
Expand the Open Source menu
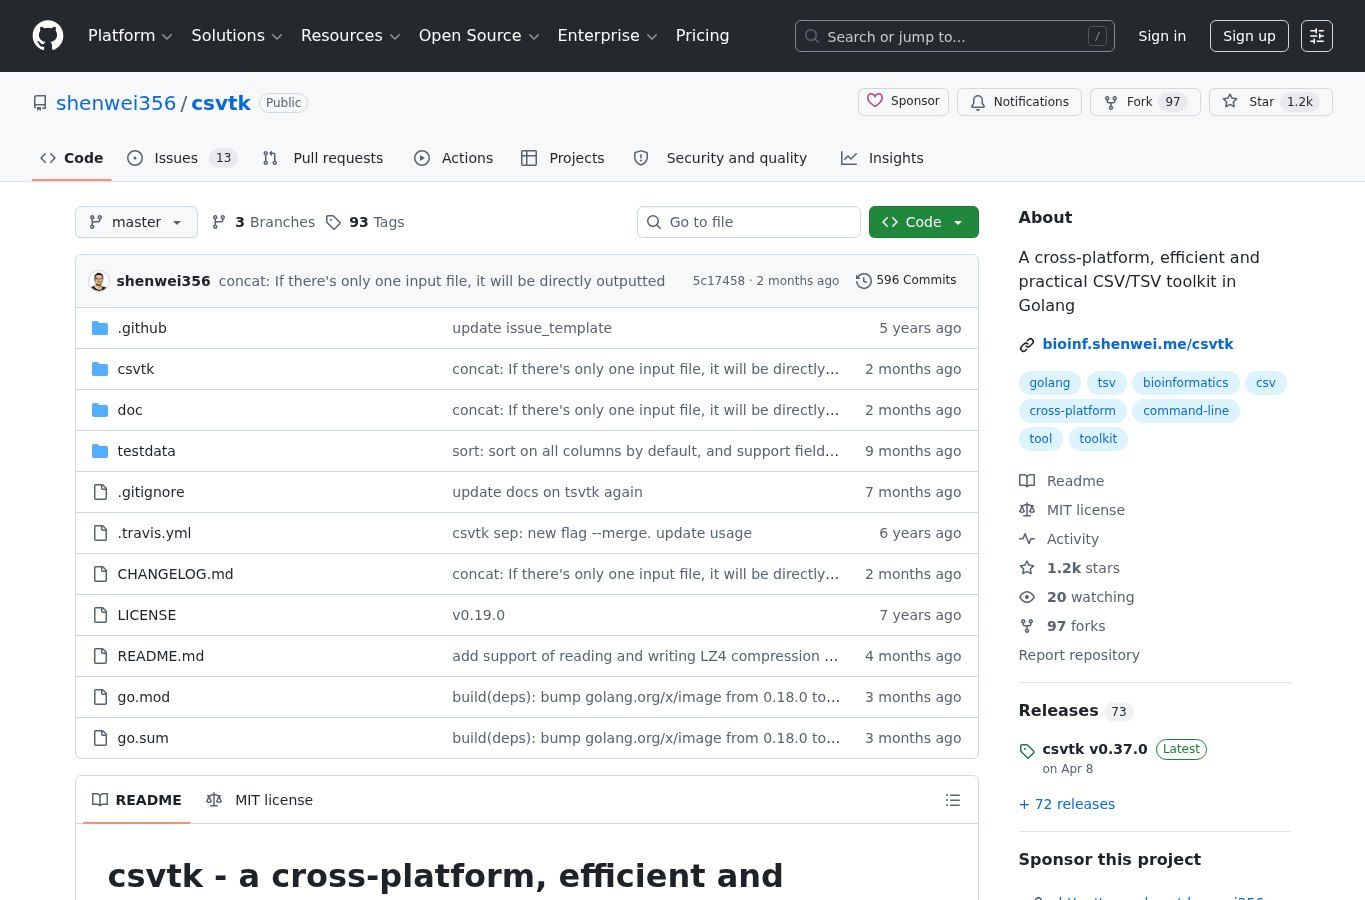click(x=479, y=36)
